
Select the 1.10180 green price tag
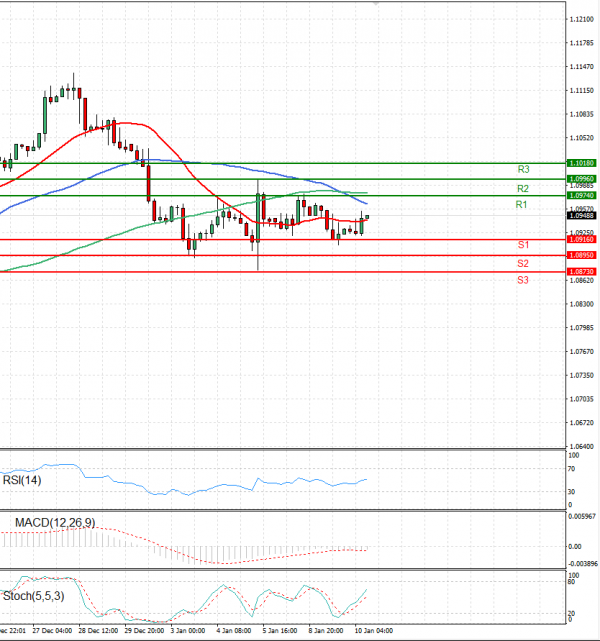coord(581,163)
